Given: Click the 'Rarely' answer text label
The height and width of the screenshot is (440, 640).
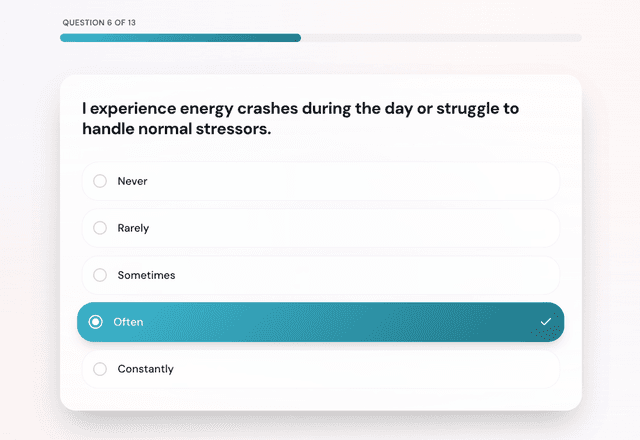Looking at the screenshot, I should coord(133,228).
